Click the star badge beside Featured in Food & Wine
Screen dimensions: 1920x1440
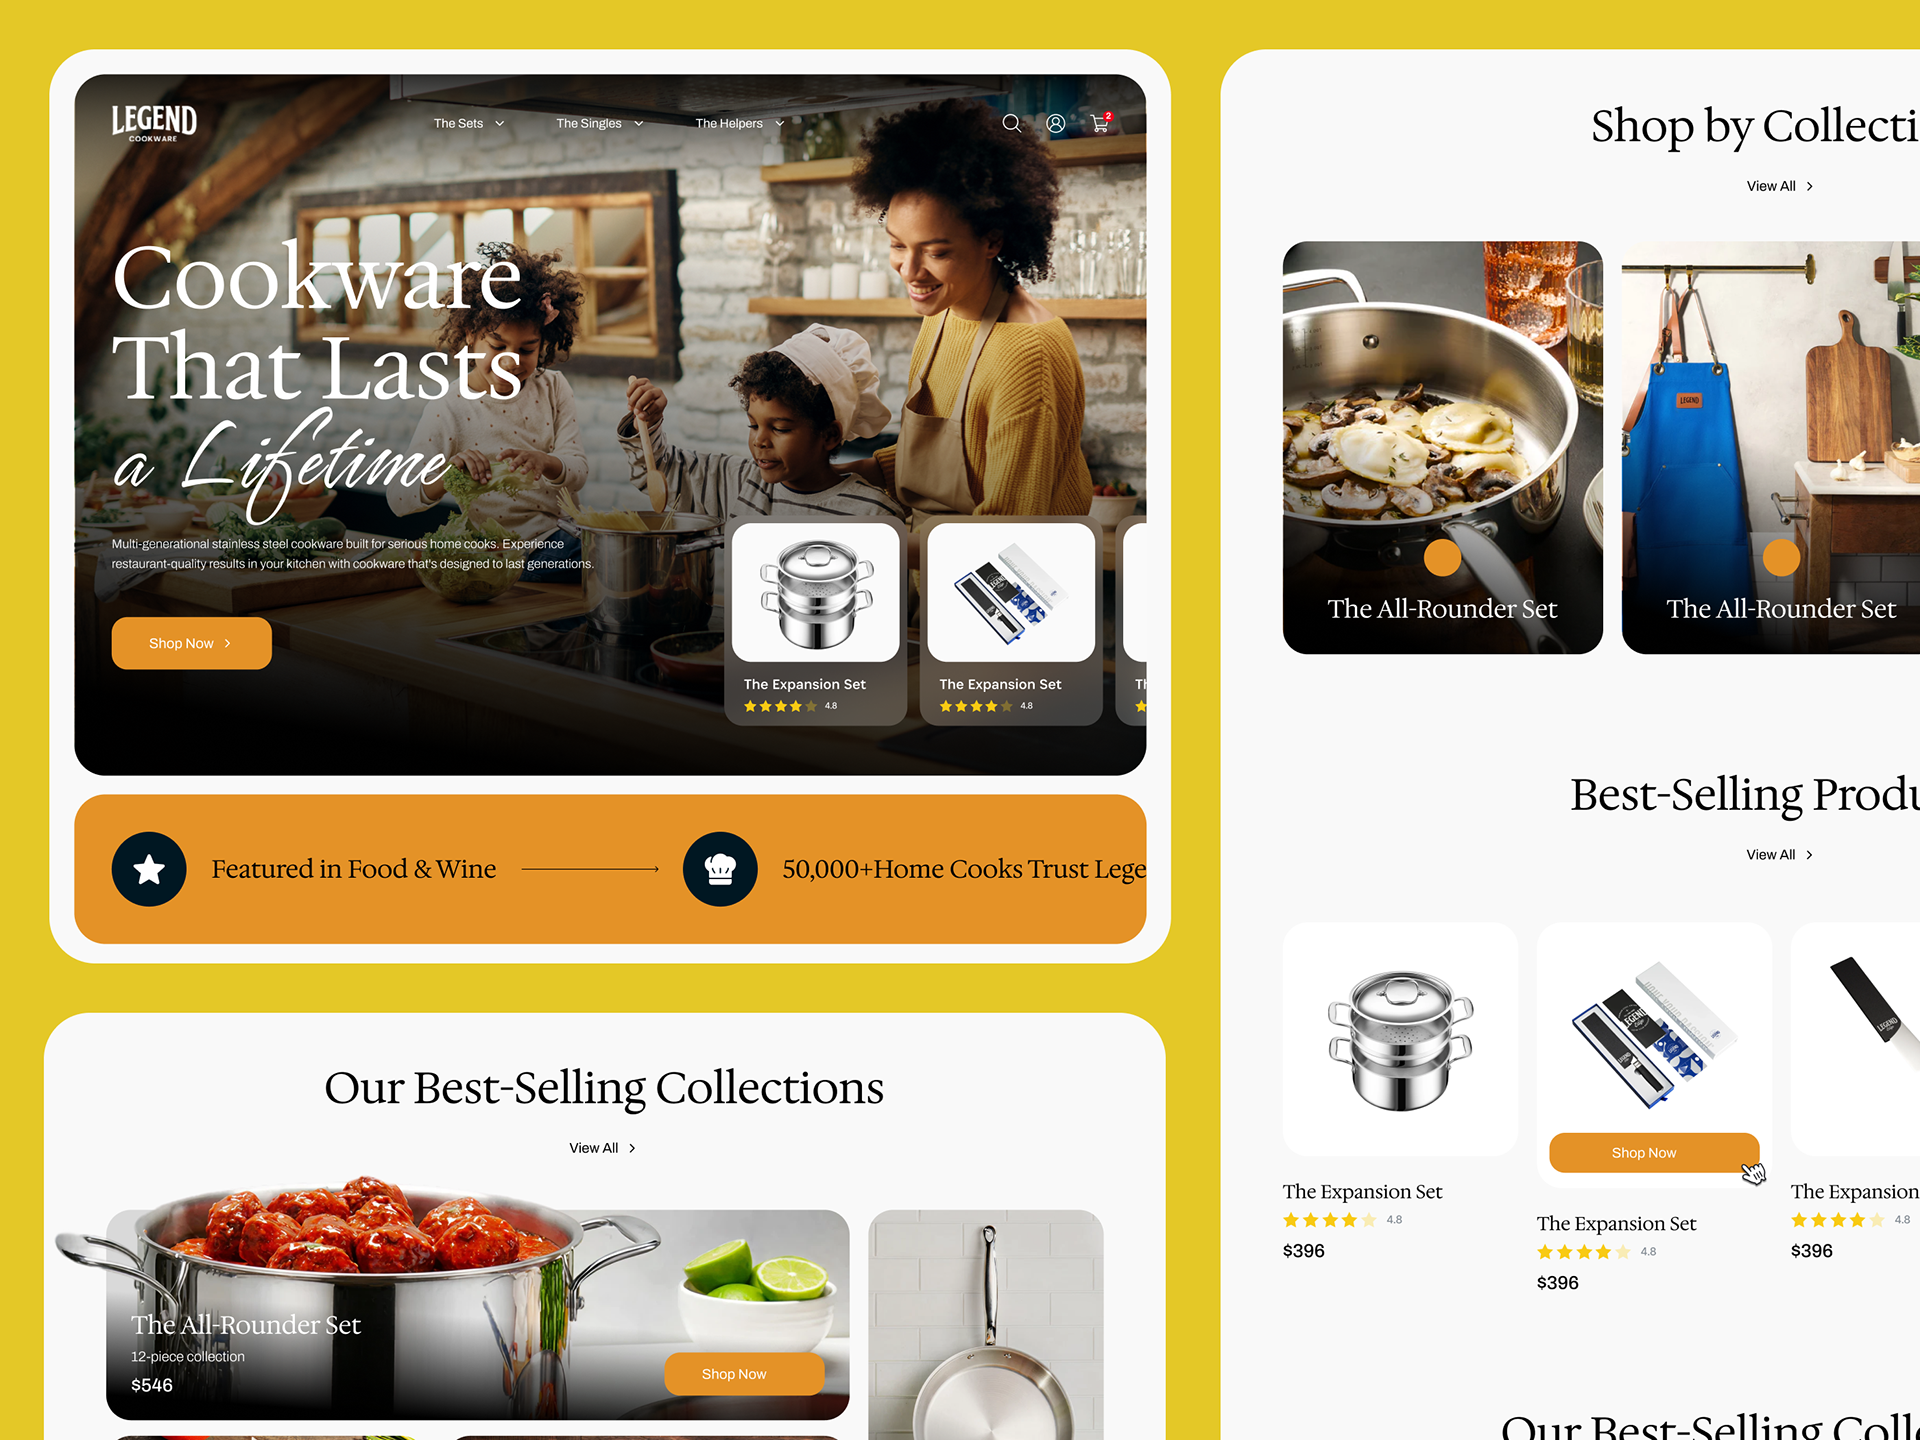pyautogui.click(x=149, y=869)
